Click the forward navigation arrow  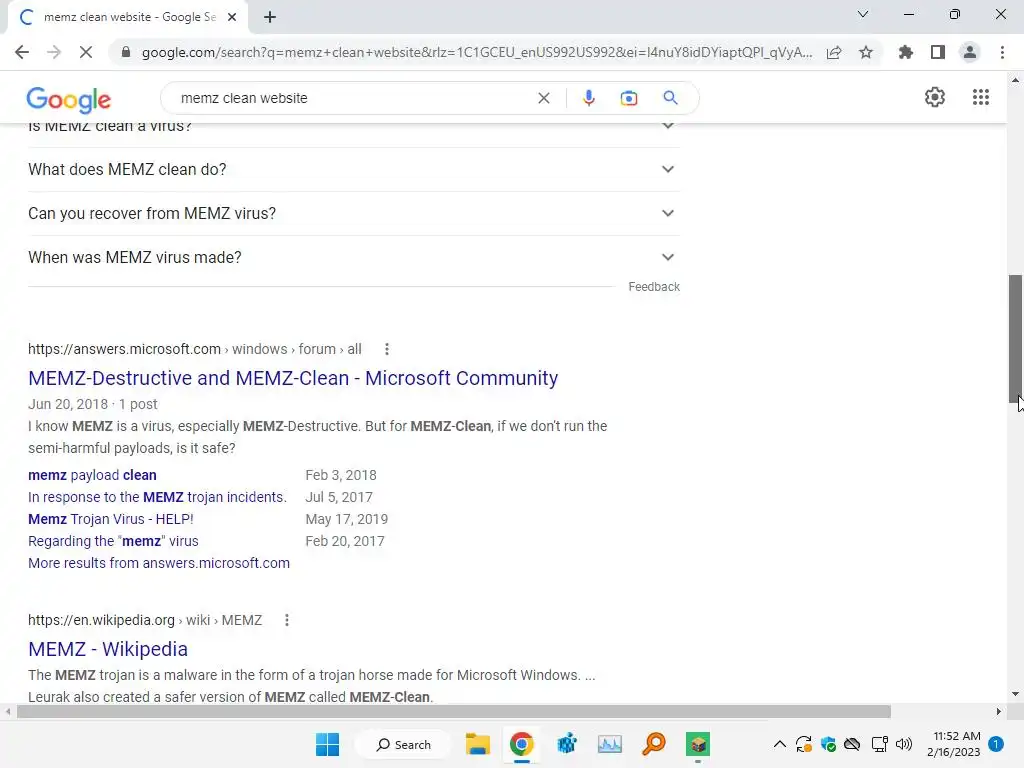click(x=54, y=52)
